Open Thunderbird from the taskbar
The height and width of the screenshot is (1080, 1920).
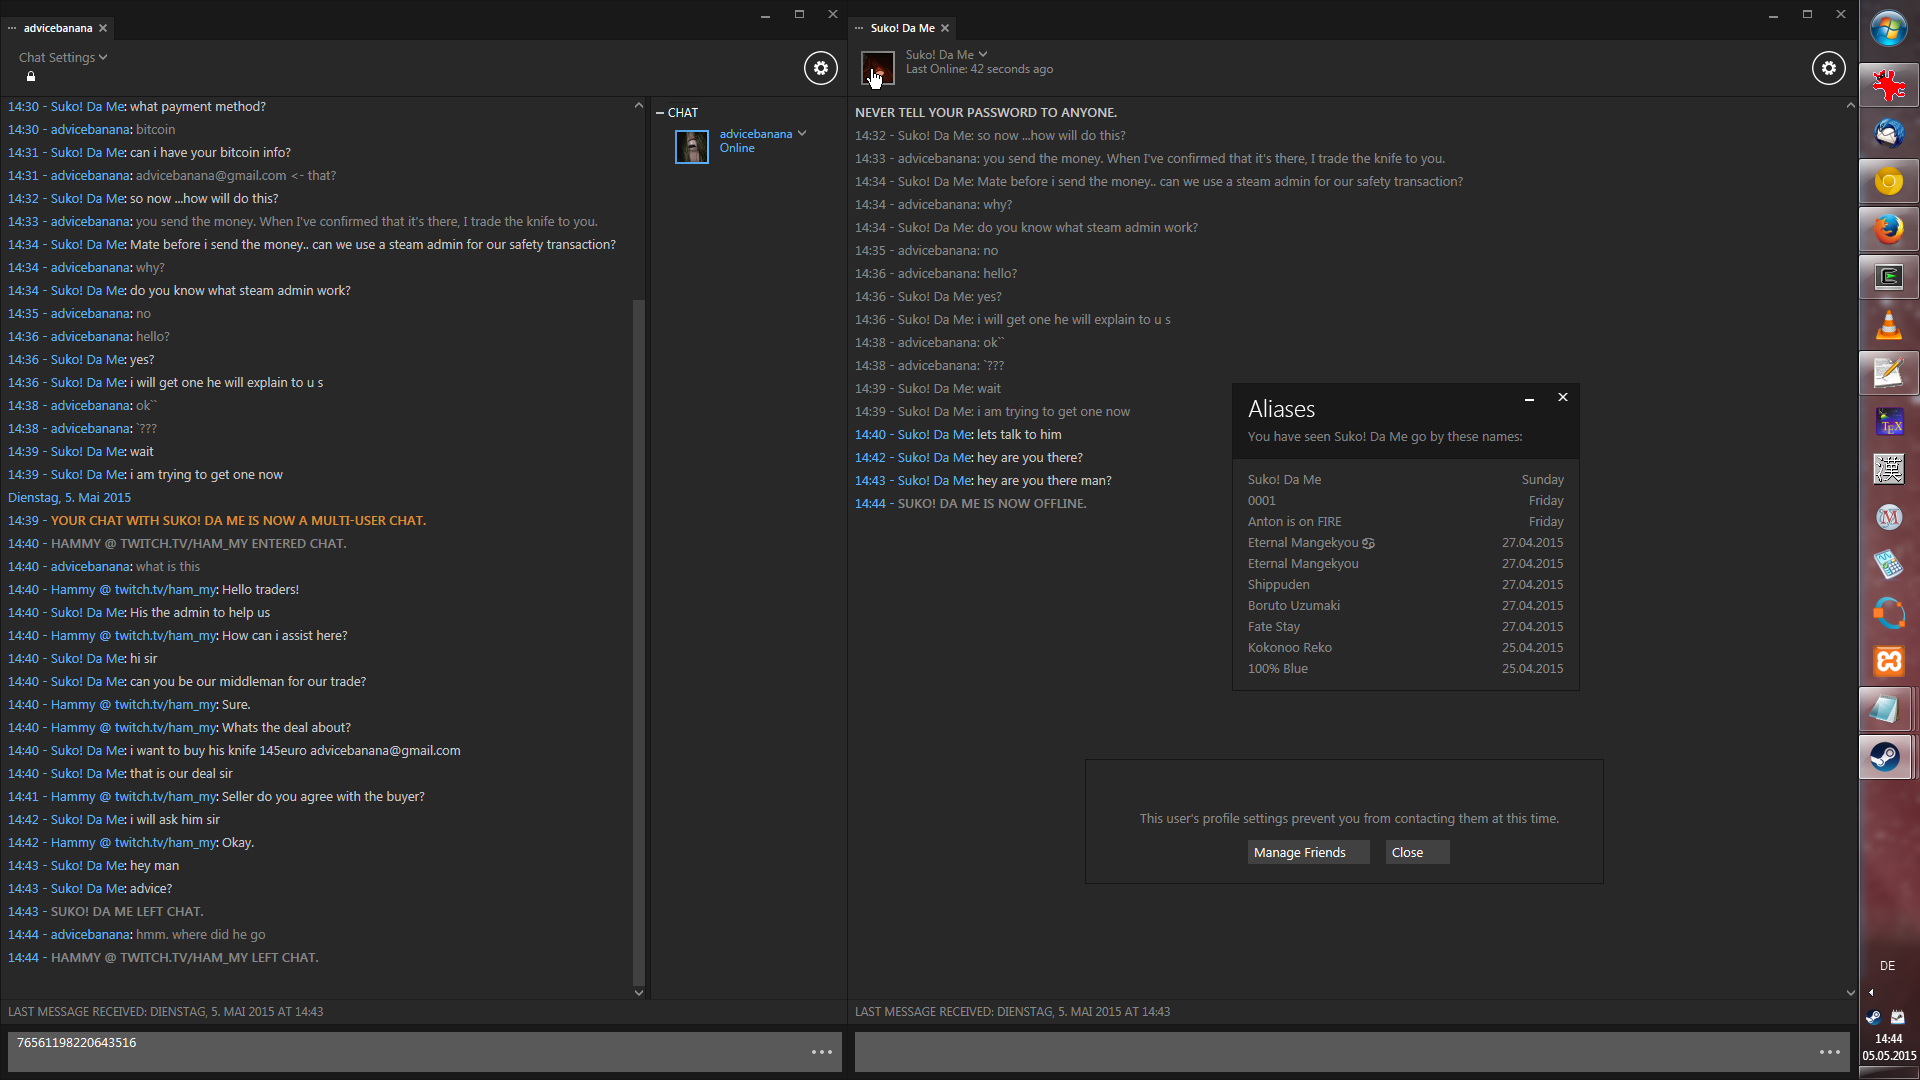click(x=1888, y=133)
